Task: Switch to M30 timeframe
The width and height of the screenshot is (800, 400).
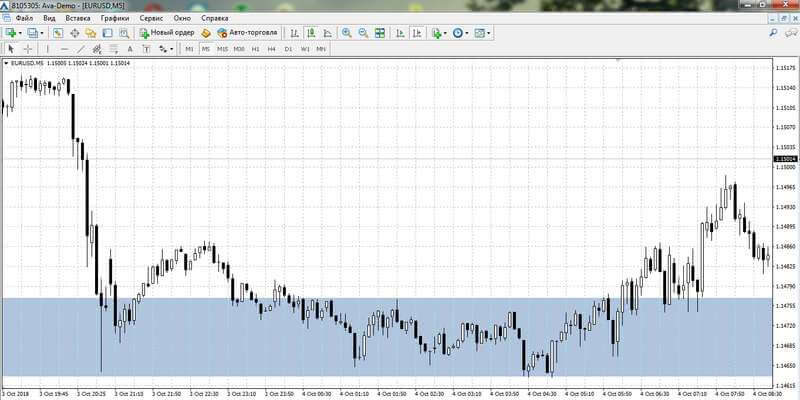Action: (x=239, y=49)
